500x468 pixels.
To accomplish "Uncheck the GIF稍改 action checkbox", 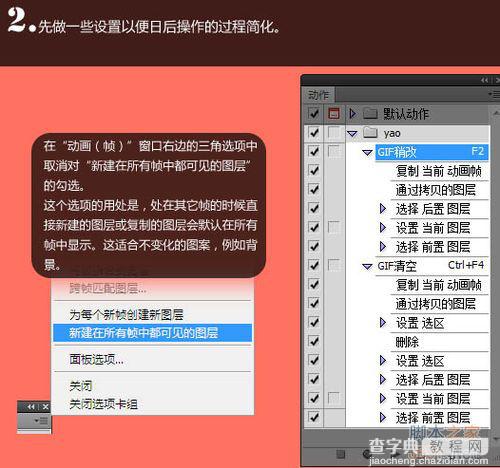I will pos(314,152).
